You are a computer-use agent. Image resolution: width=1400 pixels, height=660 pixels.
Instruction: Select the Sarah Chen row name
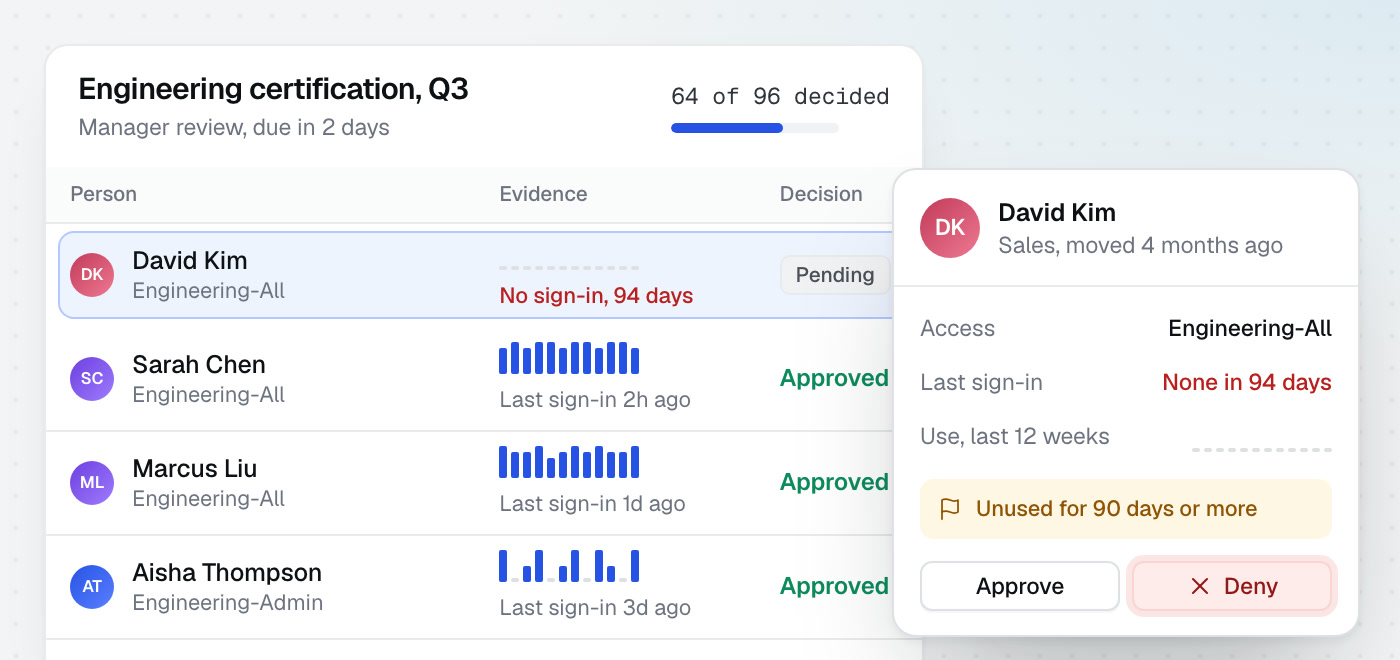(x=199, y=365)
